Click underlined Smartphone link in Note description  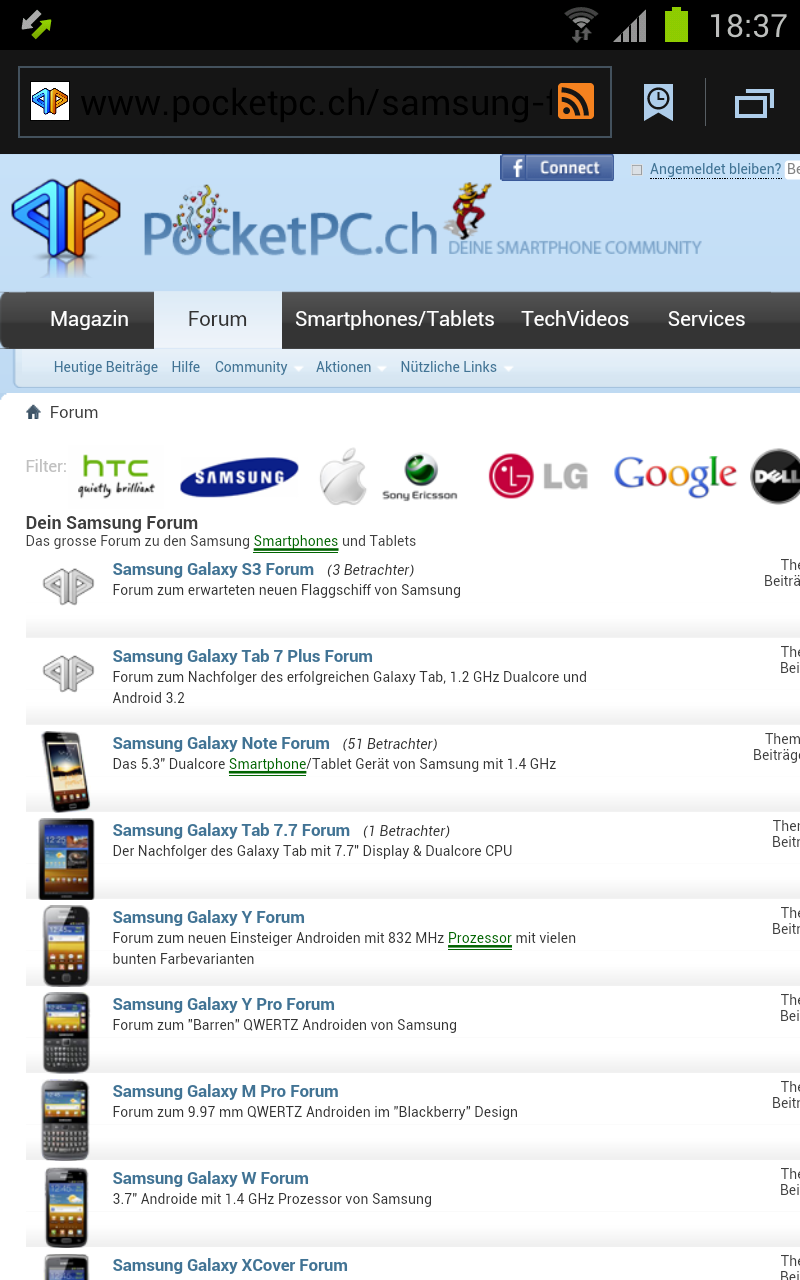click(267, 764)
